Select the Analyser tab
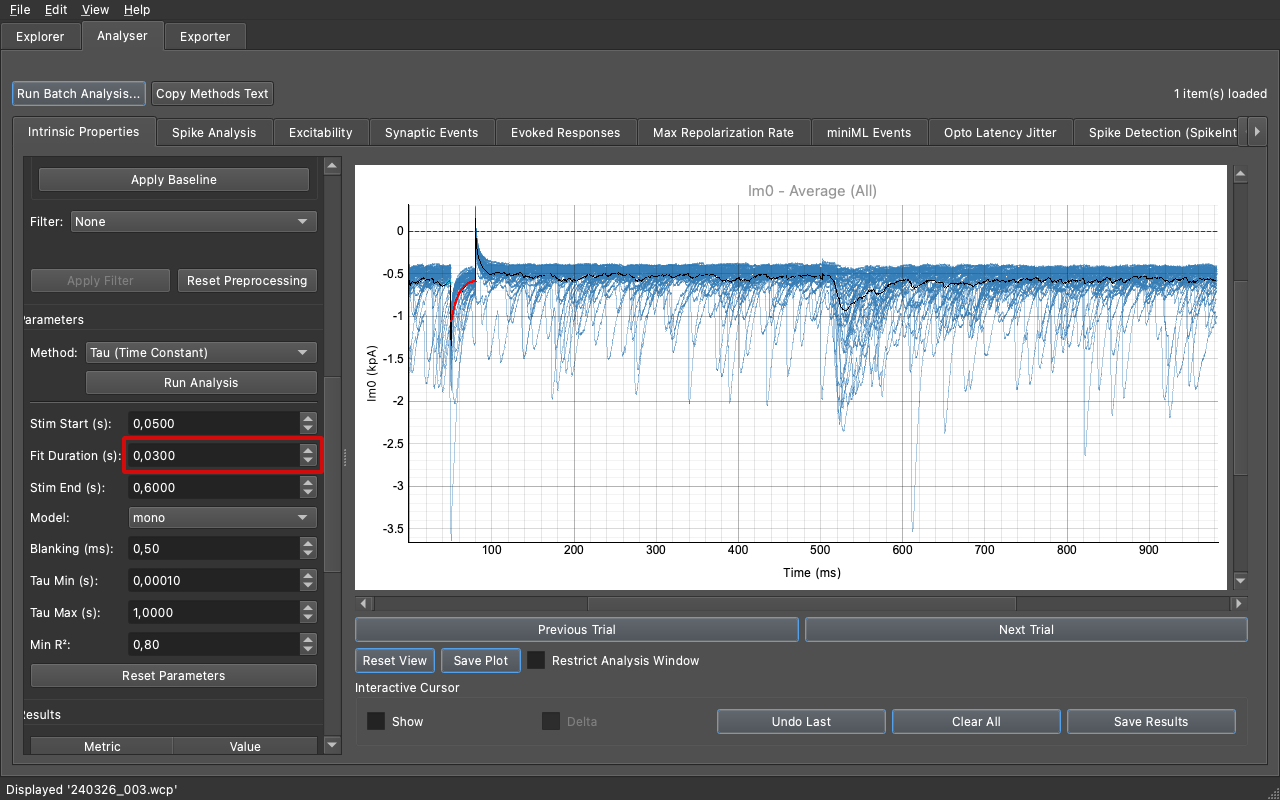The height and width of the screenshot is (800, 1280). (122, 35)
